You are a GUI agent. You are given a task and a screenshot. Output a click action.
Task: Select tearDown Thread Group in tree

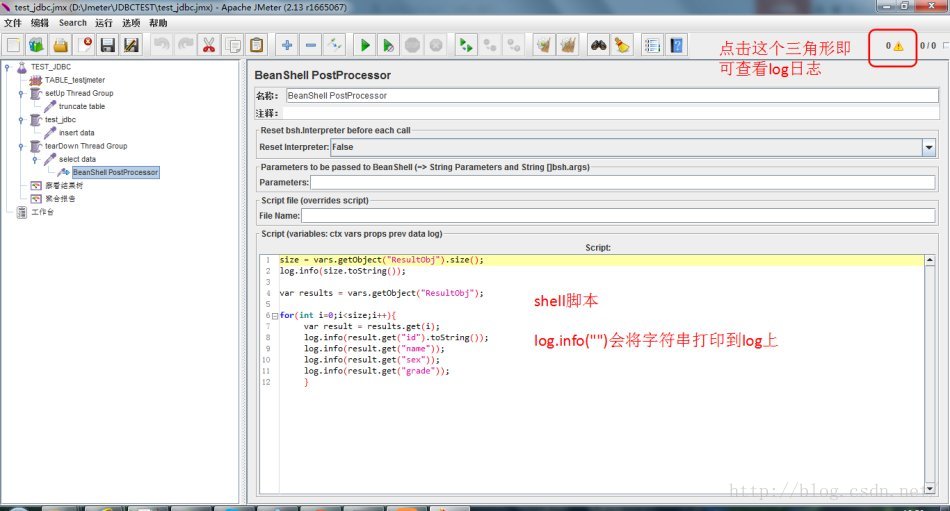tap(86, 146)
